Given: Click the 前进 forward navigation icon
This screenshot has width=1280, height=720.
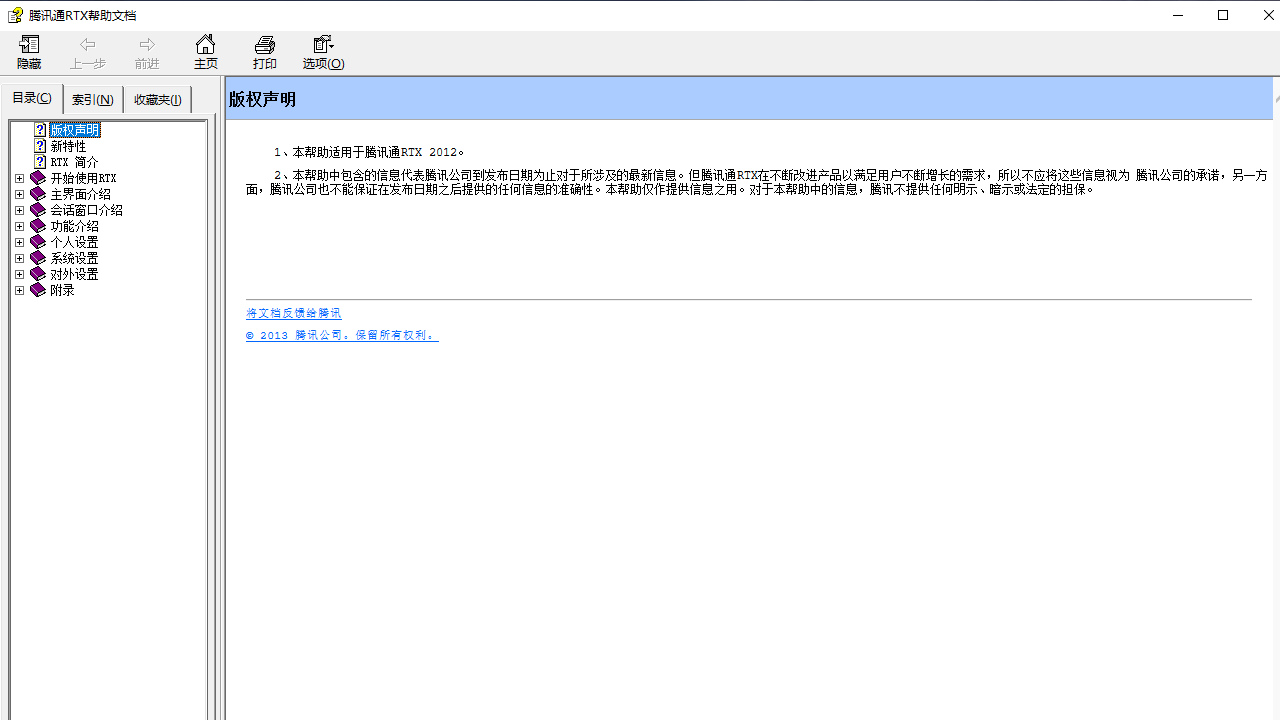Looking at the screenshot, I should pos(146,52).
